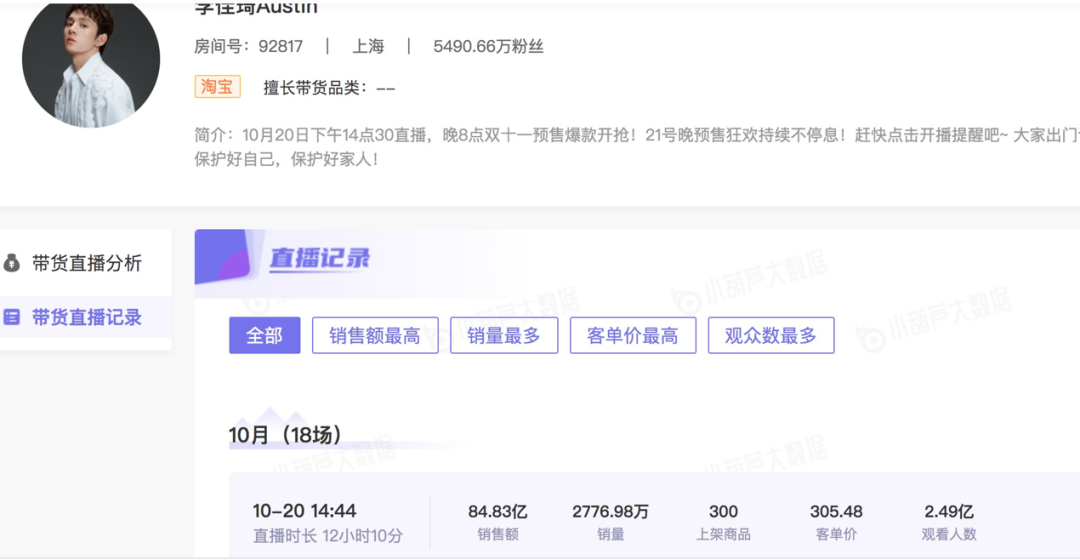This screenshot has width=1080, height=560.
Task: Click the 2.49亿 观看人数 value
Action: [949, 512]
